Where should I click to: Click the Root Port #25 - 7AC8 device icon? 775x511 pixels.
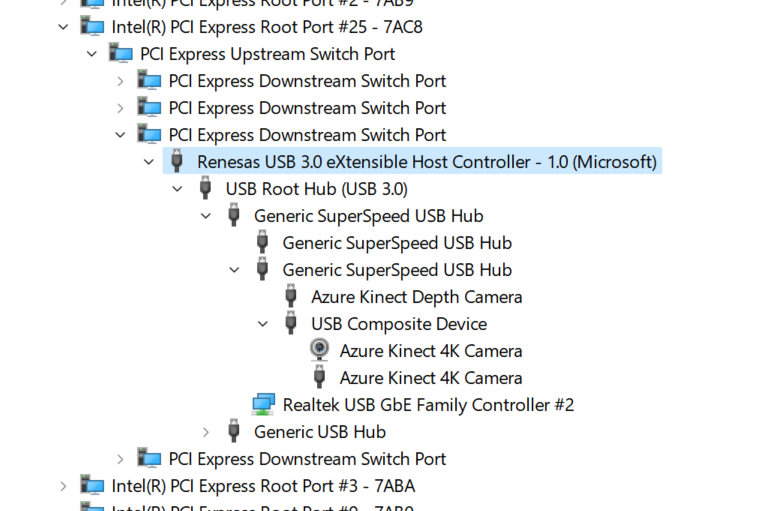[x=93, y=27]
